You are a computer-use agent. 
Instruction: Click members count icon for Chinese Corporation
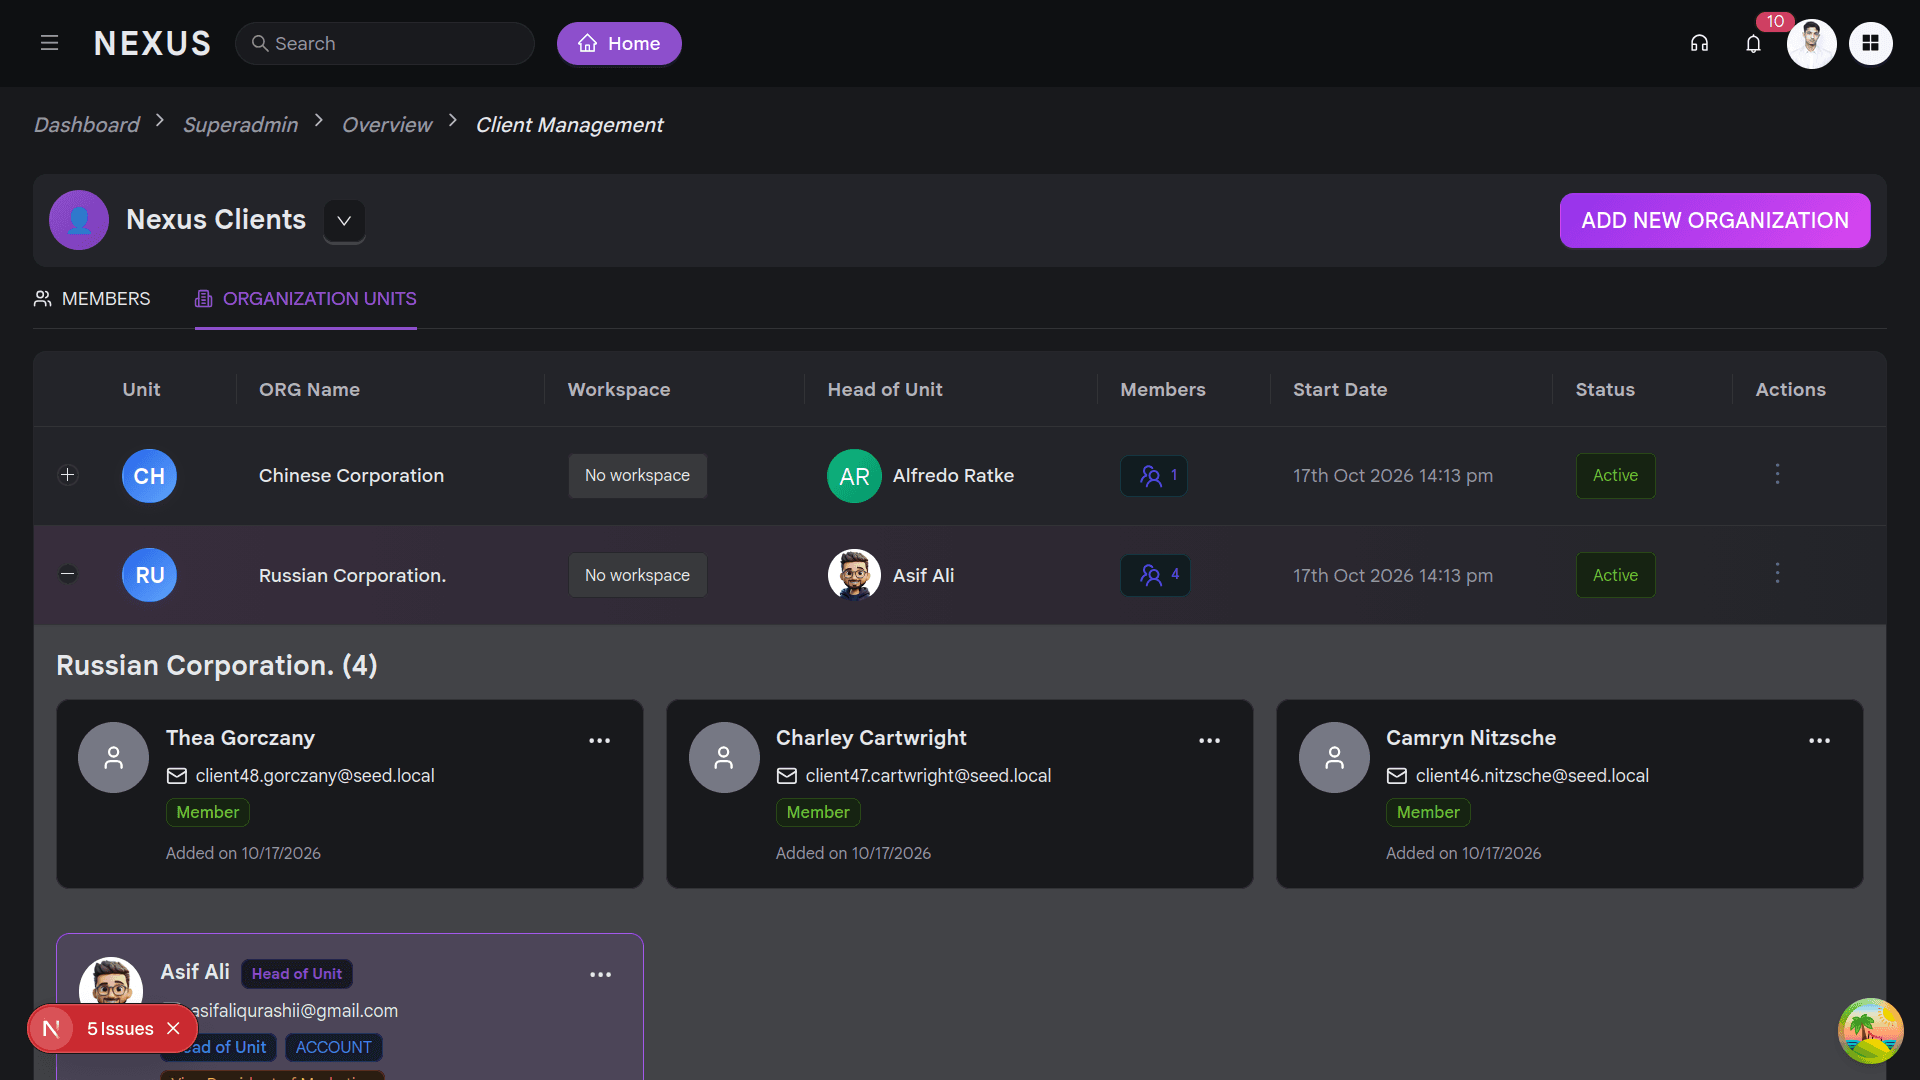coord(1154,476)
